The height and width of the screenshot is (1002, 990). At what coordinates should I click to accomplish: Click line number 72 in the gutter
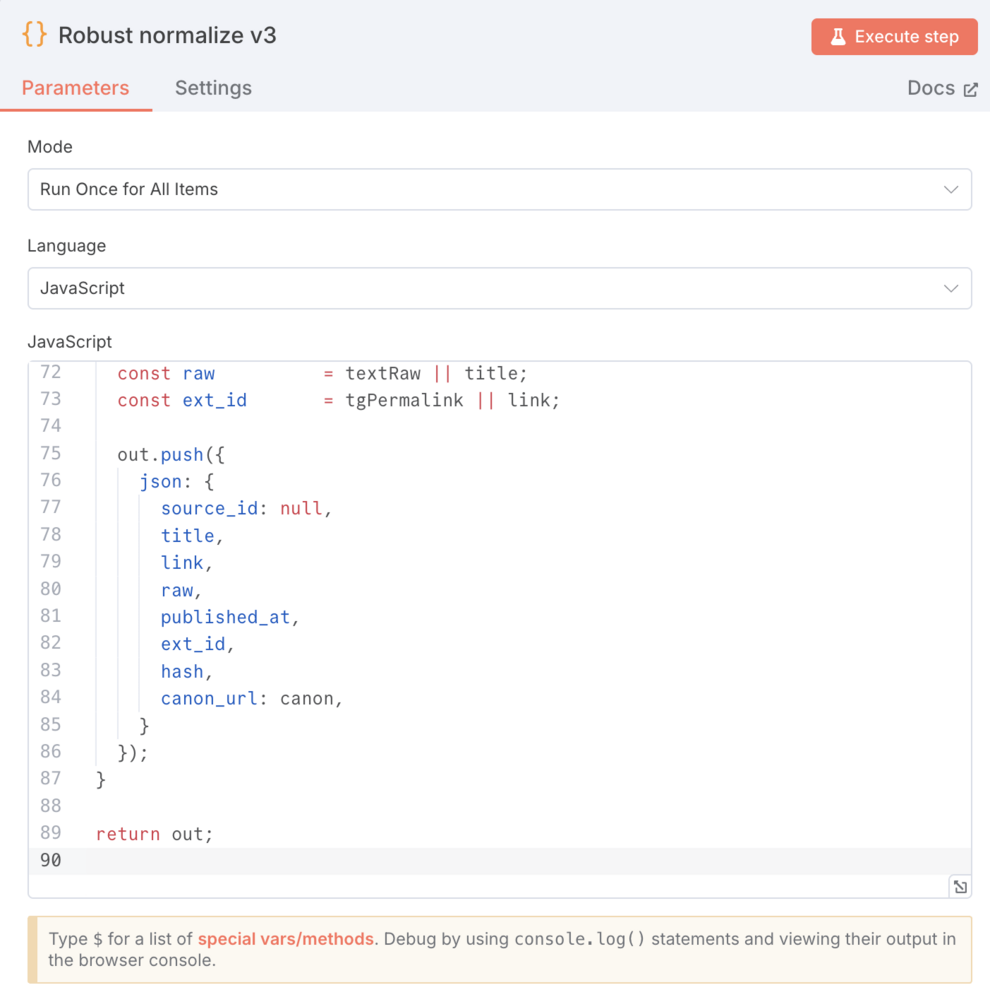50,372
